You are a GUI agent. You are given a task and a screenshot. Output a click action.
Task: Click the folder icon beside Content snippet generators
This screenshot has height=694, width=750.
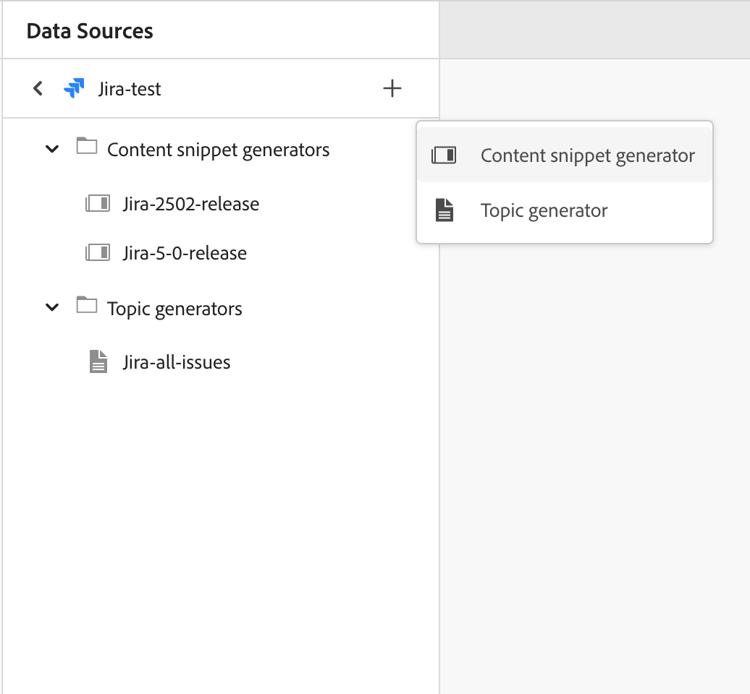(x=87, y=148)
